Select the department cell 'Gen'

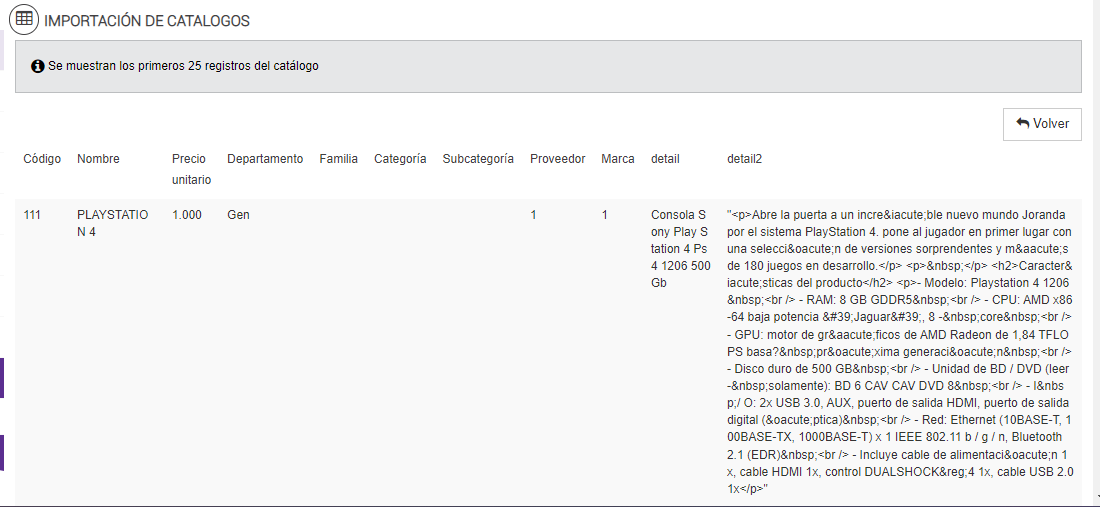pyautogui.click(x=239, y=215)
